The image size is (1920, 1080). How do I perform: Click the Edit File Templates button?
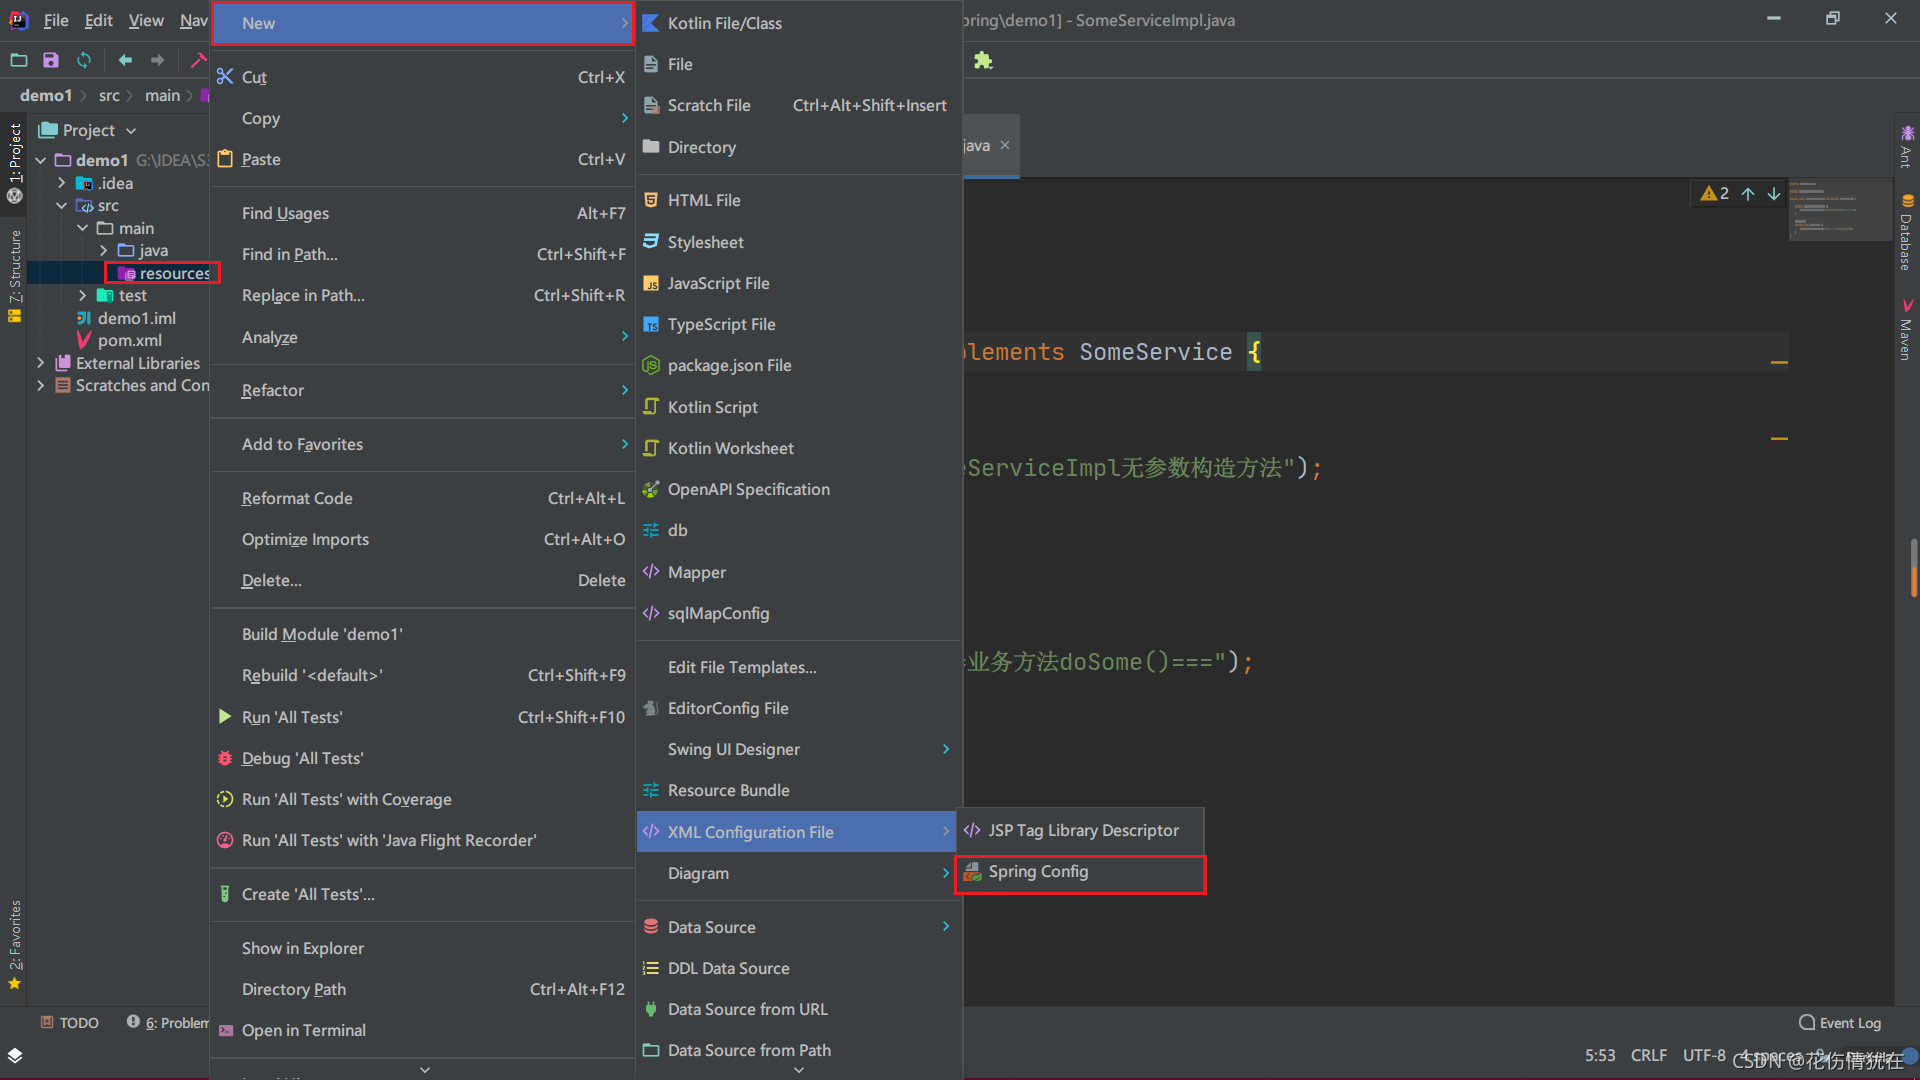click(742, 667)
